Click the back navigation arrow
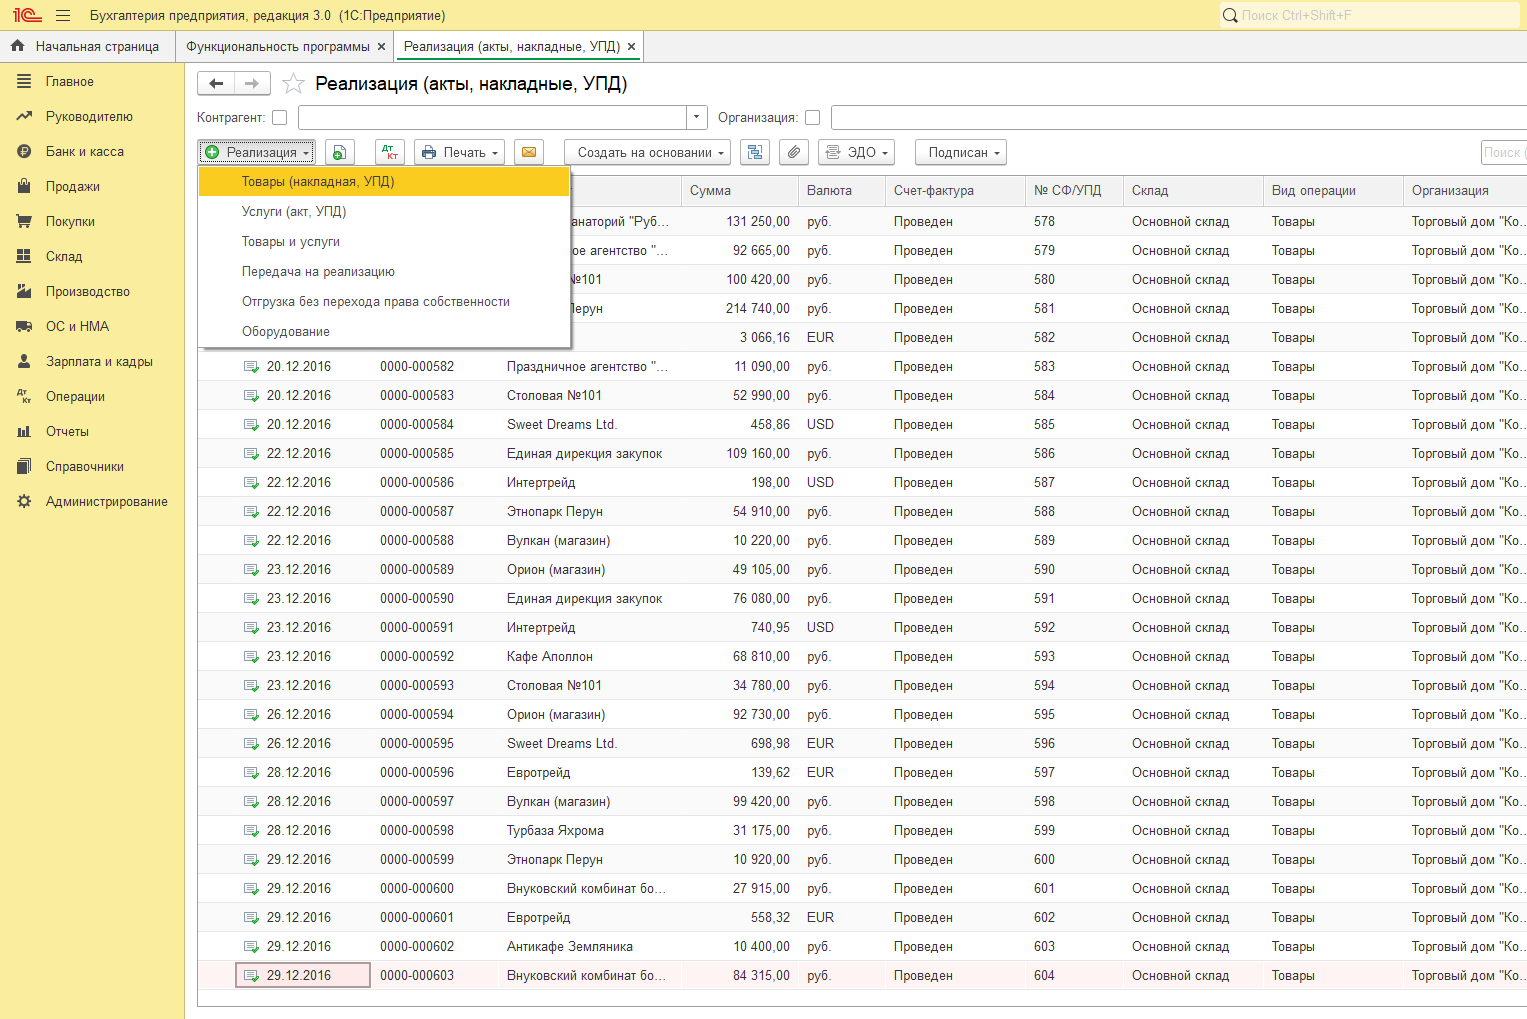 point(216,84)
